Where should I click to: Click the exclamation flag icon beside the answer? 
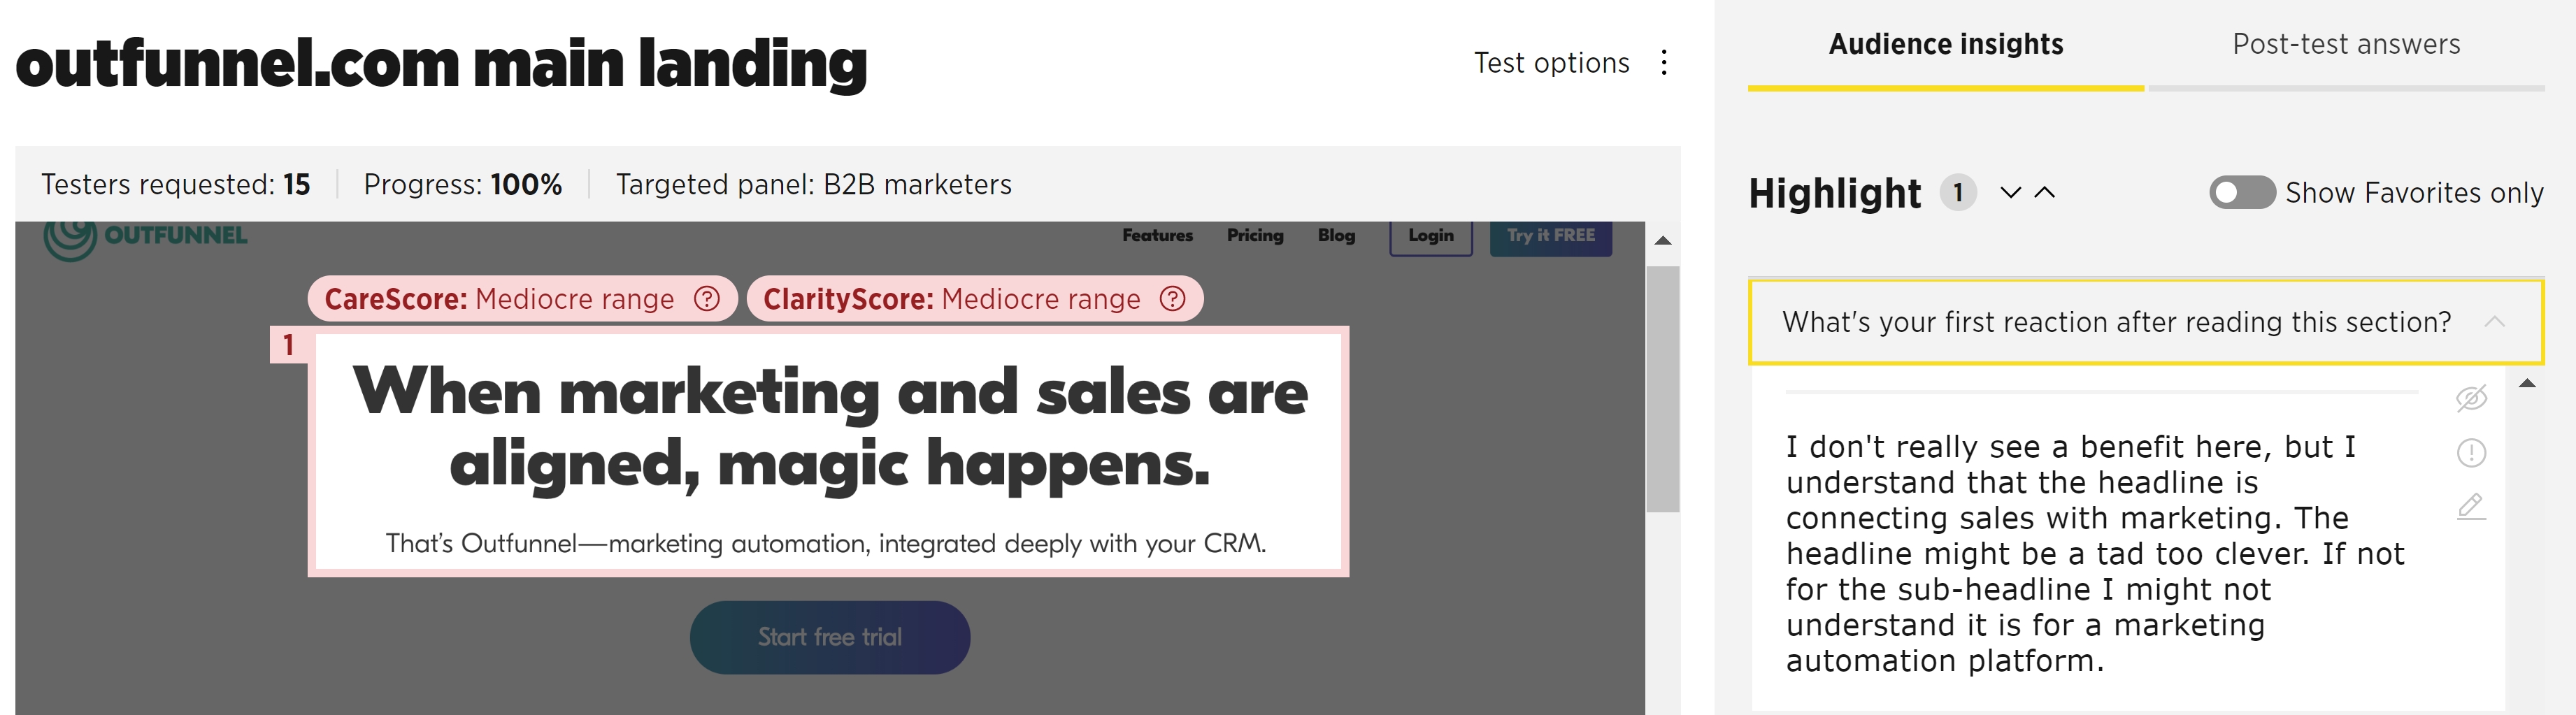(x=2471, y=453)
